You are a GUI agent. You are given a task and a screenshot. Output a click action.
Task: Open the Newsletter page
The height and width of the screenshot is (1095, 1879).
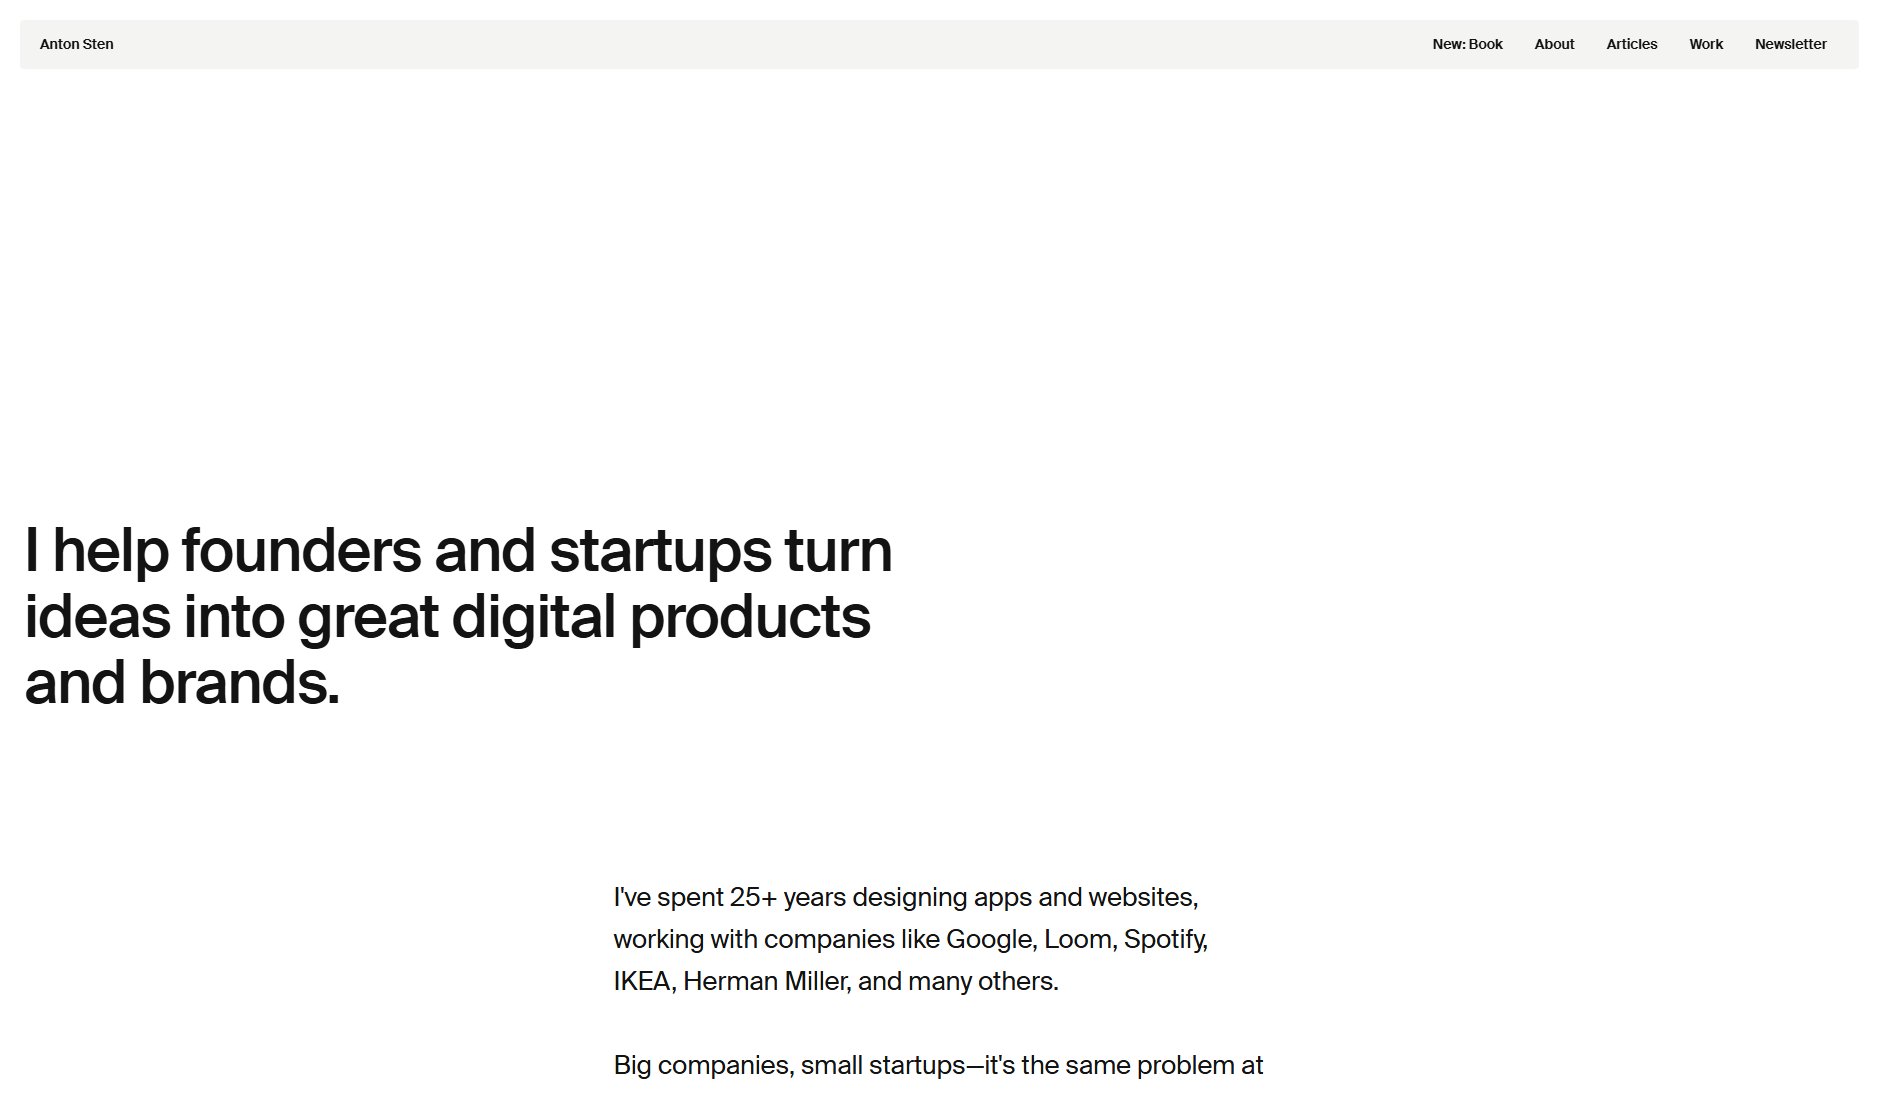click(1790, 44)
